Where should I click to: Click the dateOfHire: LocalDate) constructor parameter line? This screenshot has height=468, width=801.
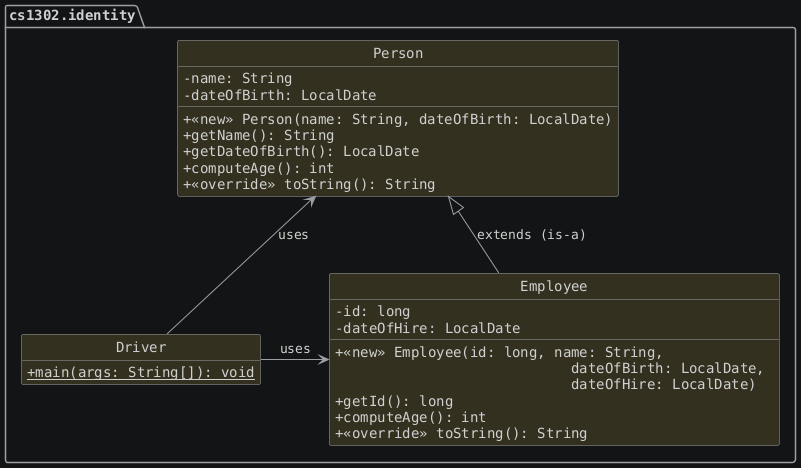(x=663, y=384)
